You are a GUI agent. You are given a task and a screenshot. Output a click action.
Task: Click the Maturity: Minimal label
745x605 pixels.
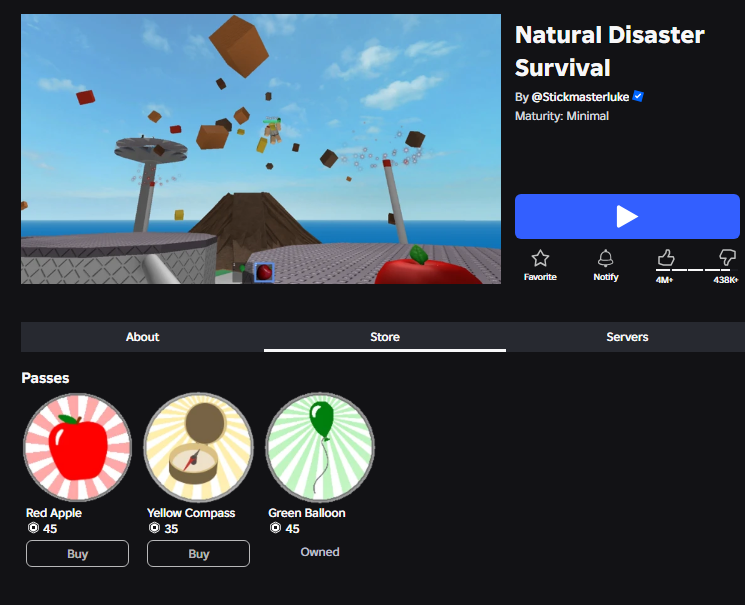coord(562,116)
